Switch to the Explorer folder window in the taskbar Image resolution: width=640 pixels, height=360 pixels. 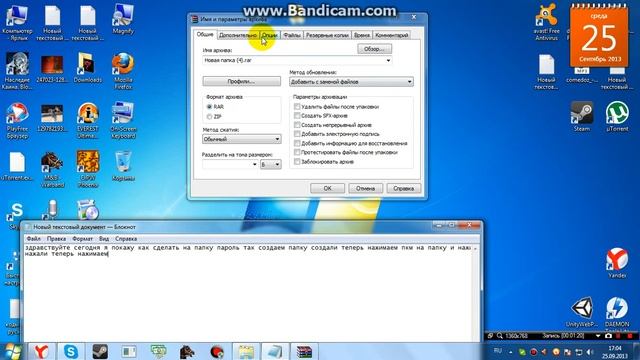[x=246, y=351]
